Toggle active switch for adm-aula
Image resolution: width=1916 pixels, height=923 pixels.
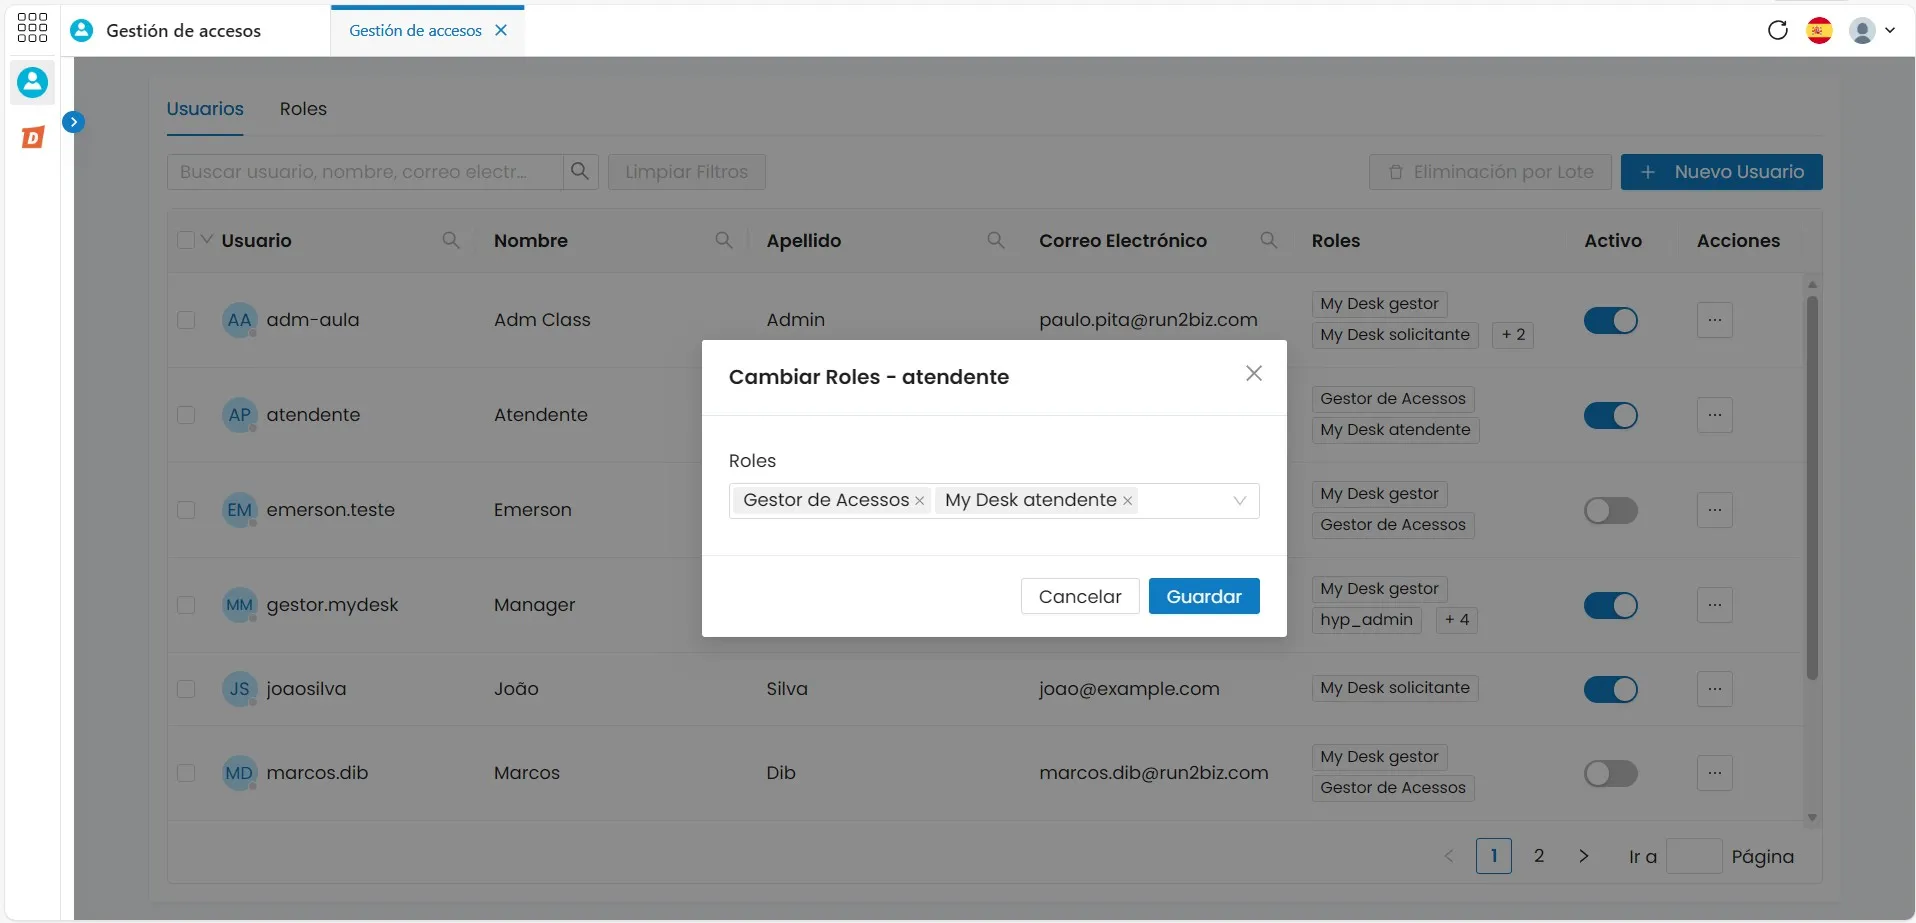(1611, 320)
